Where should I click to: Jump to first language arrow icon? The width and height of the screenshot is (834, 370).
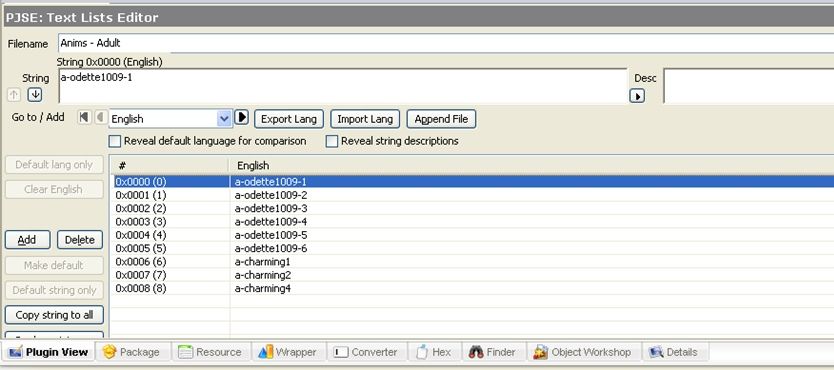(x=84, y=117)
